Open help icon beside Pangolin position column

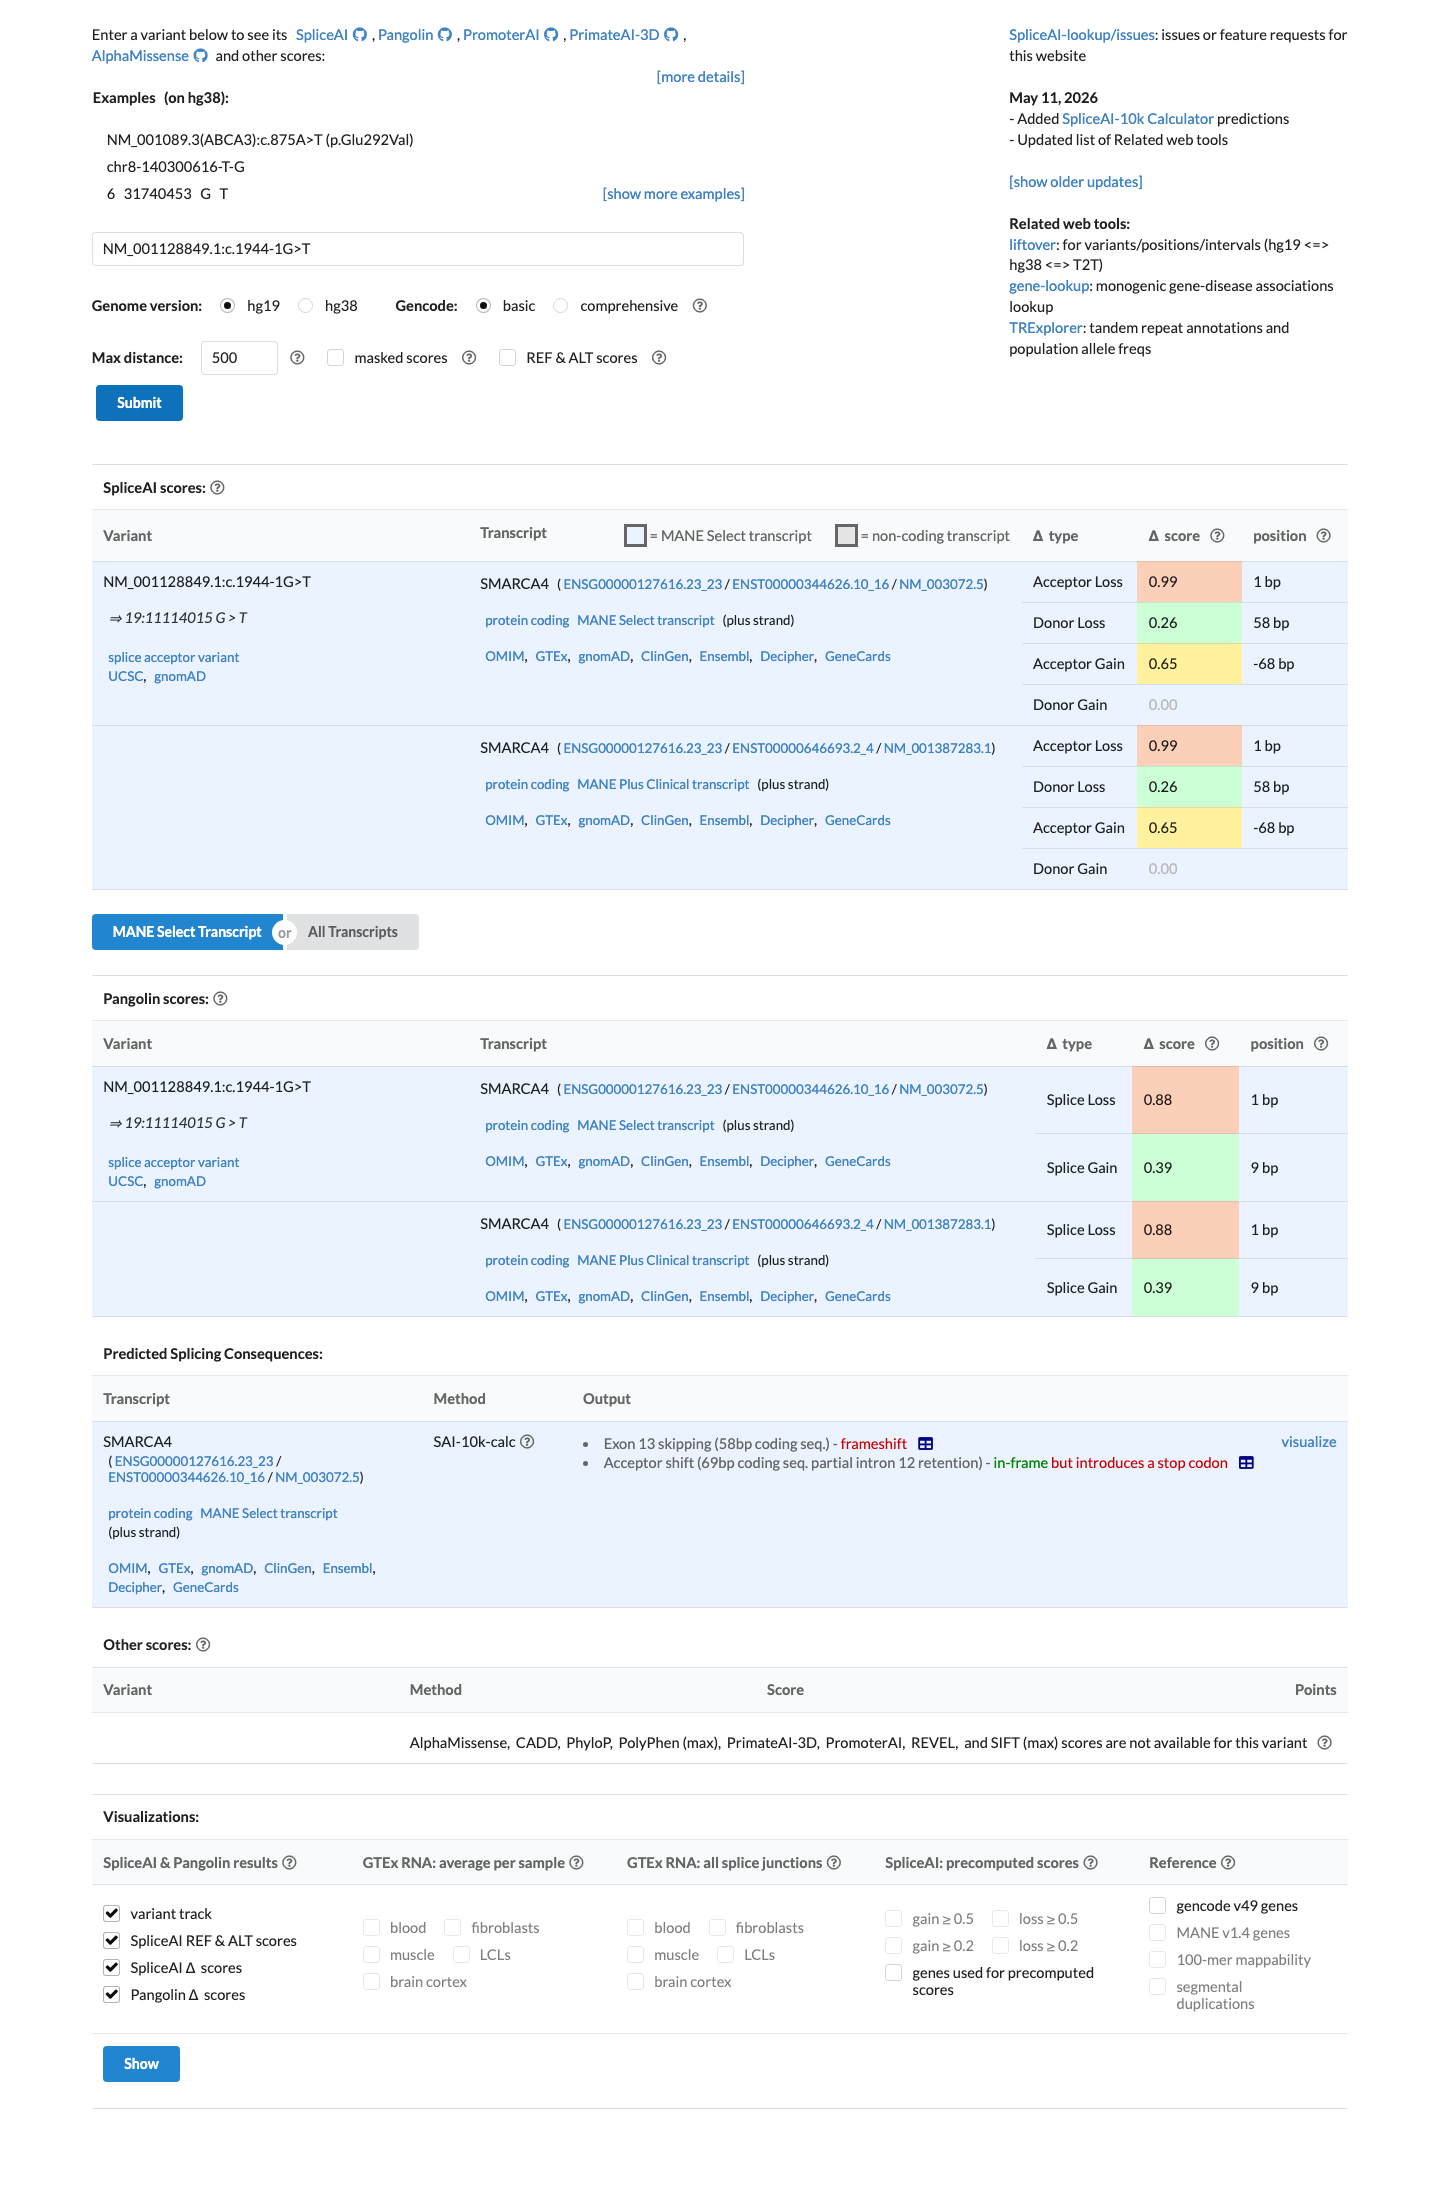point(1321,1044)
